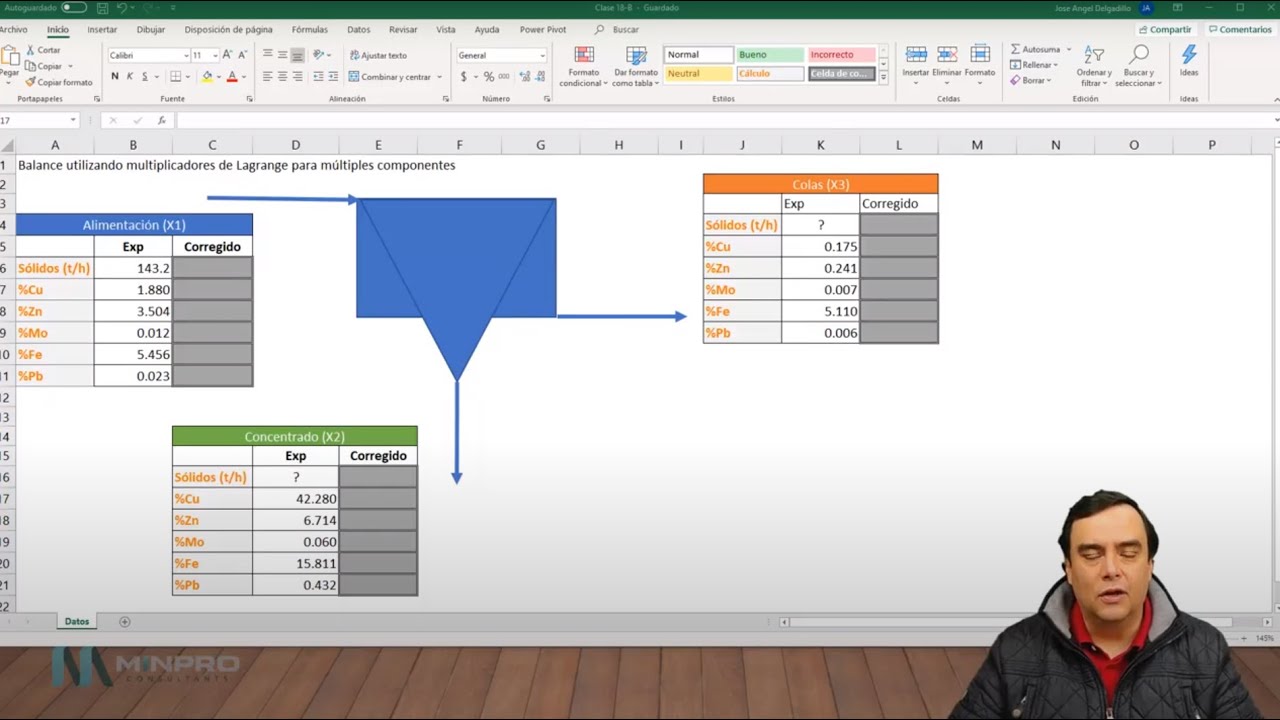This screenshot has height=720, width=1280.
Task: Click the Save (Guardar) icon in title bar
Action: (x=102, y=8)
